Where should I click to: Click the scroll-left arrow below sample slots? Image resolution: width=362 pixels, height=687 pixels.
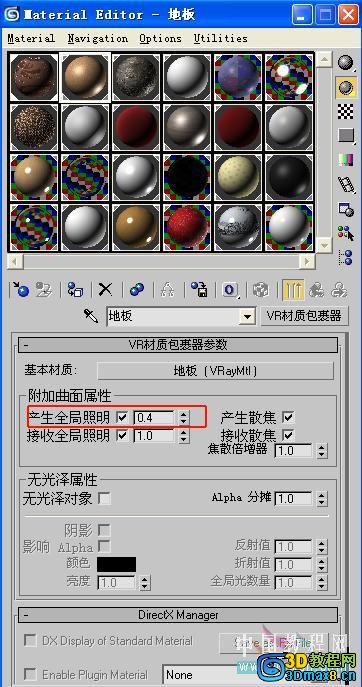click(16, 262)
